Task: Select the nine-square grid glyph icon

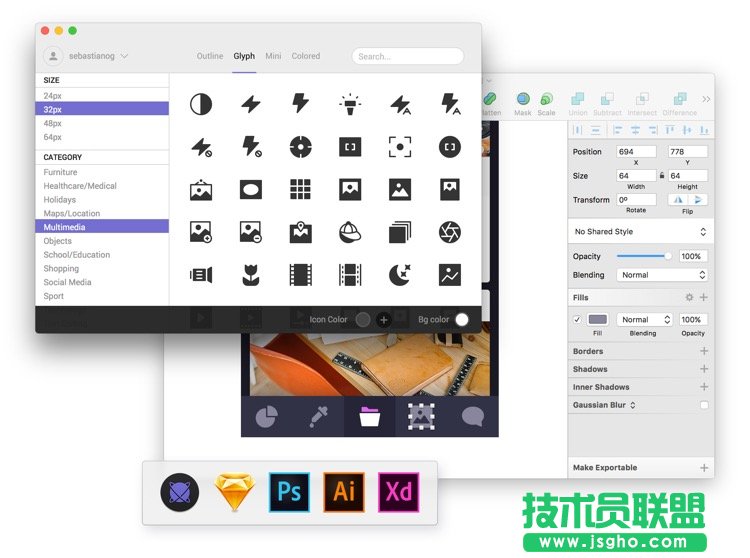Action: point(300,189)
